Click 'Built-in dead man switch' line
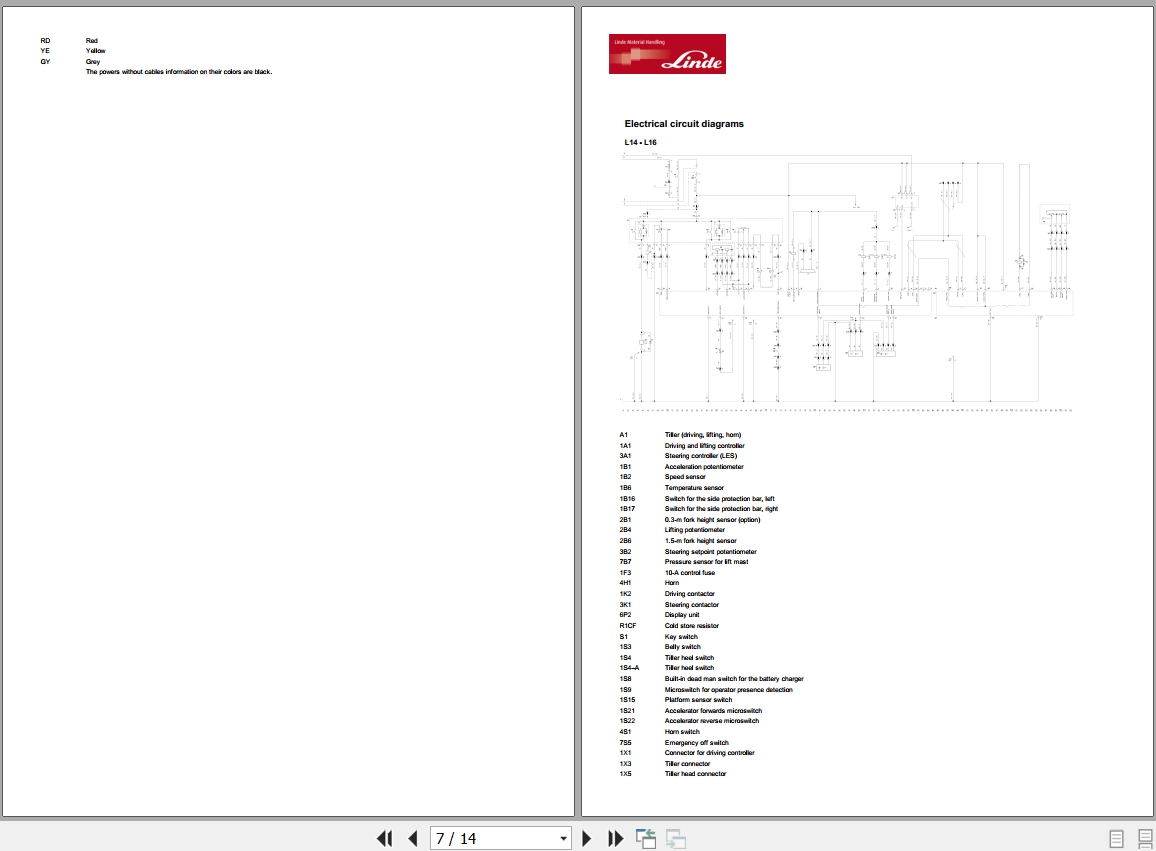This screenshot has height=851, width=1156. coord(734,678)
